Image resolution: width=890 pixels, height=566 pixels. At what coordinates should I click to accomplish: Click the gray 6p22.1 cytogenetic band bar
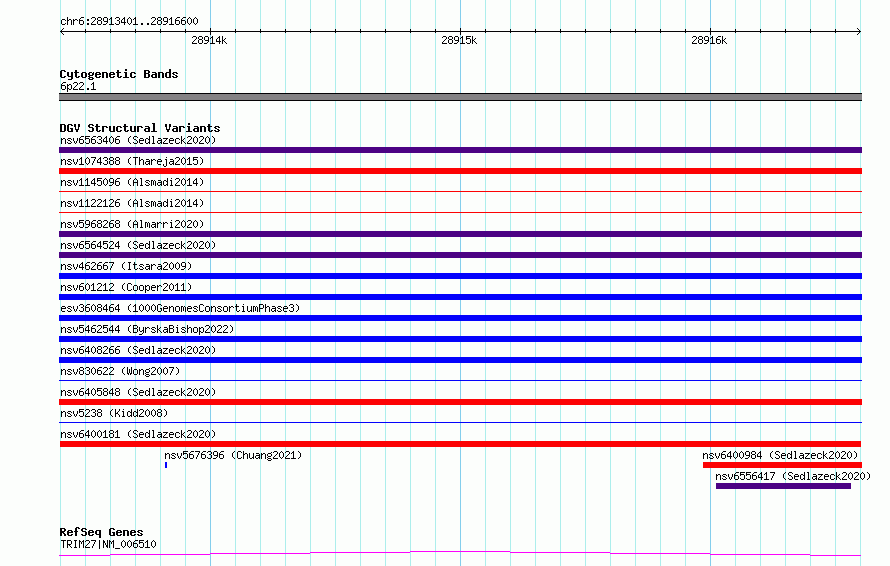(x=460, y=97)
